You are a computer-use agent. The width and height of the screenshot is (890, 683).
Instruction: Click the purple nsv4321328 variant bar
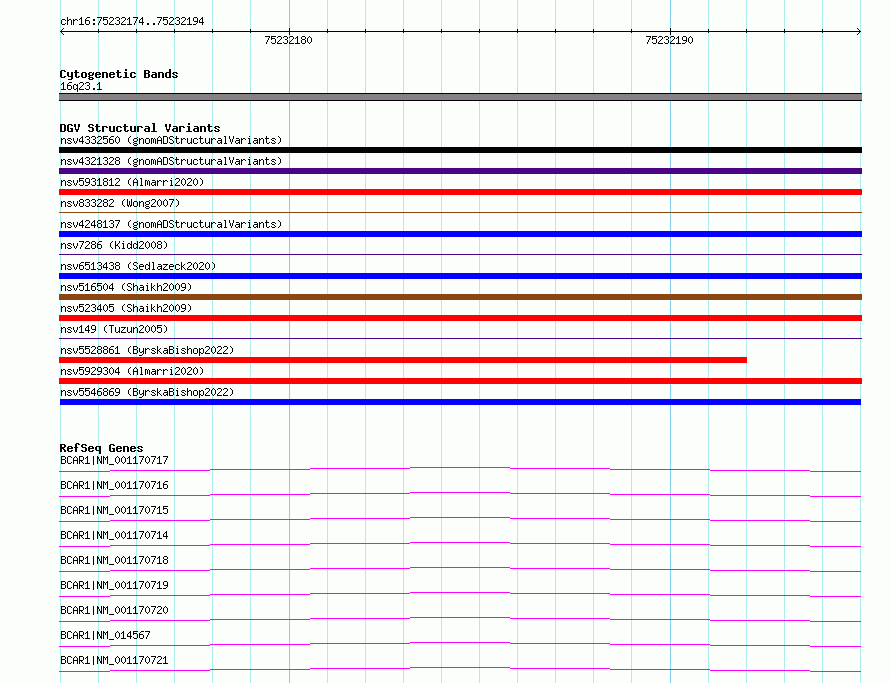click(460, 171)
